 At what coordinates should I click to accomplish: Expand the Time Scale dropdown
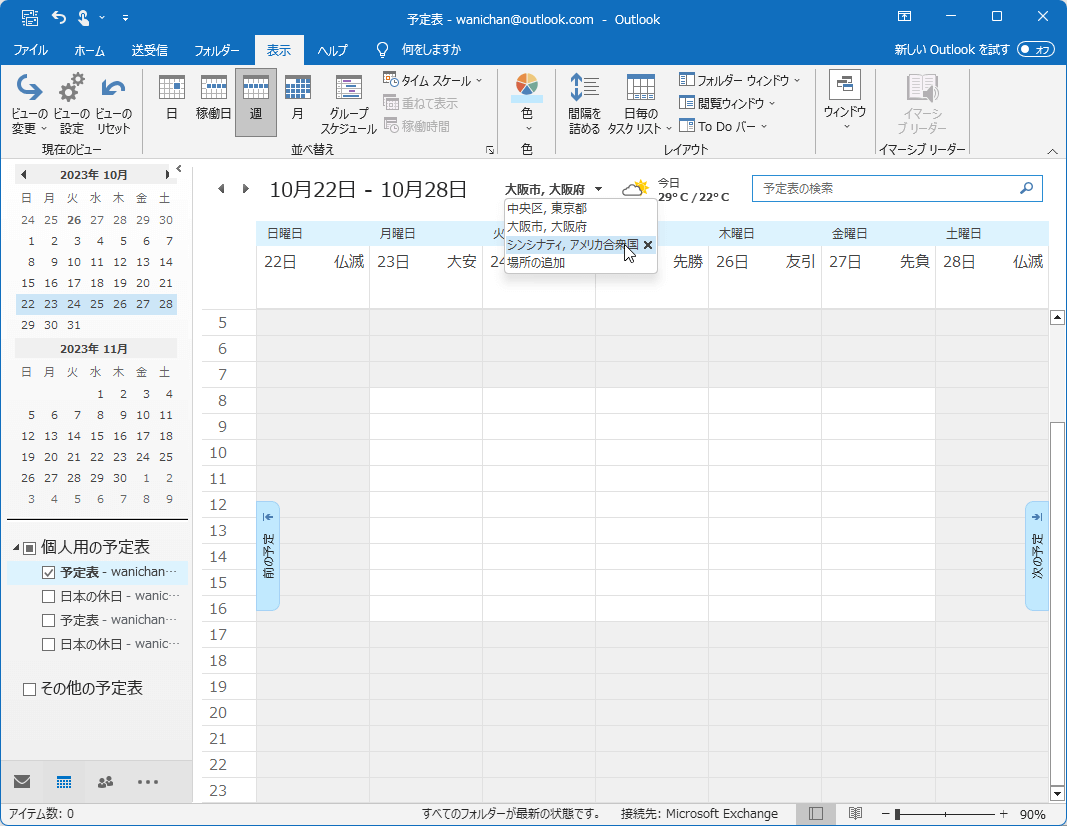click(x=433, y=80)
